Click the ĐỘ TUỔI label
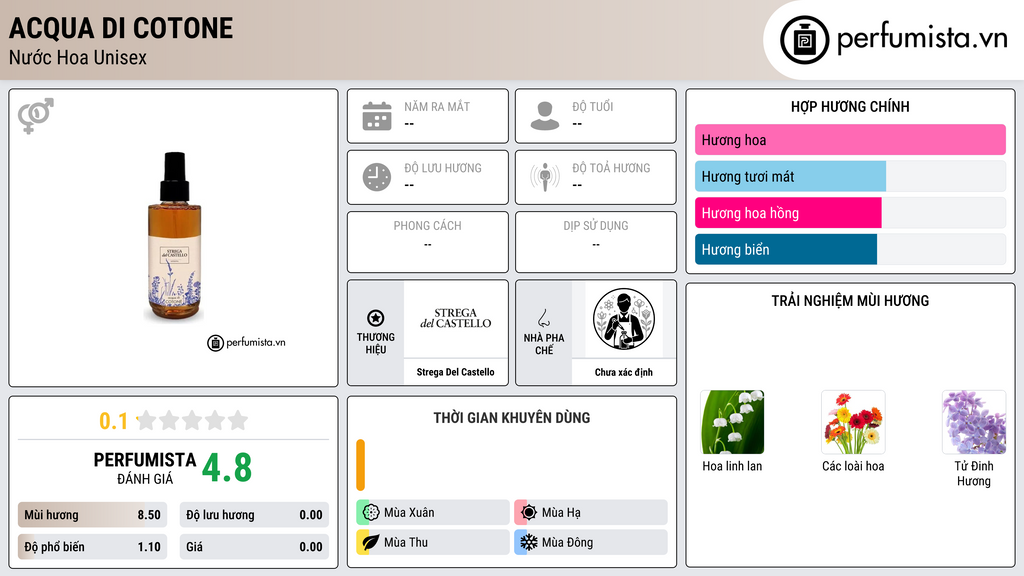Screen dimensions: 1024x576 pos(593,106)
